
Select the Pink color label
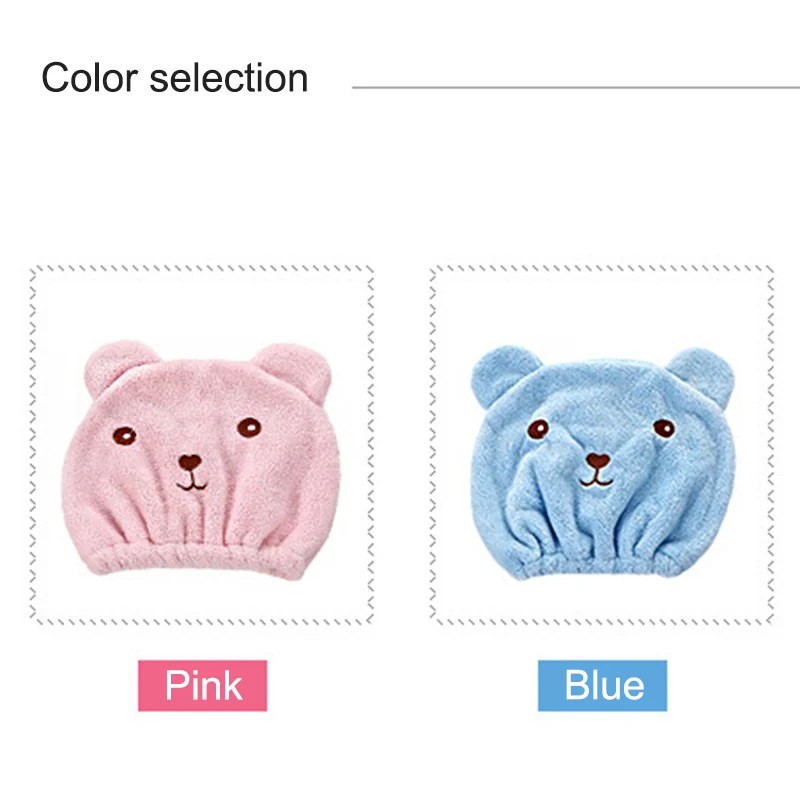[202, 685]
